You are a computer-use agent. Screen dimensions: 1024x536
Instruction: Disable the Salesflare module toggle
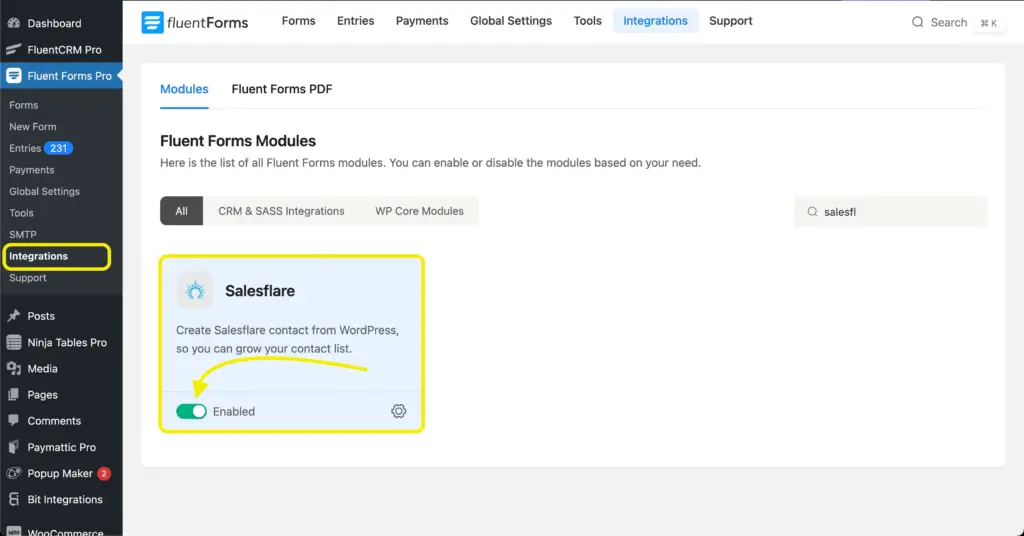(191, 411)
